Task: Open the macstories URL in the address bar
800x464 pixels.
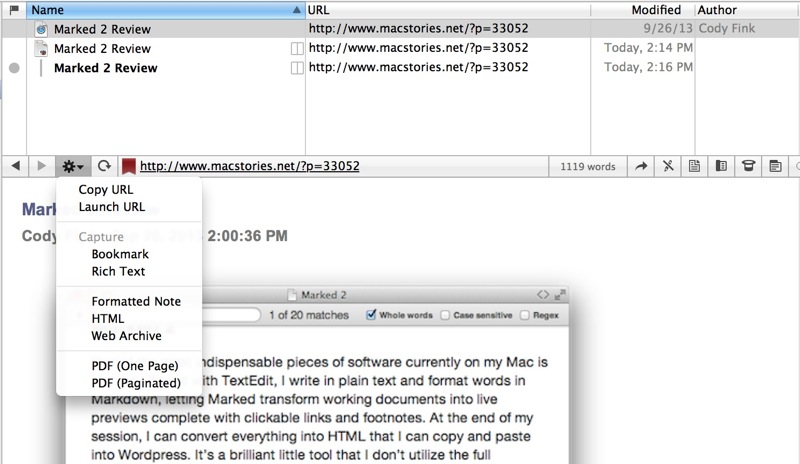Action: [249, 166]
